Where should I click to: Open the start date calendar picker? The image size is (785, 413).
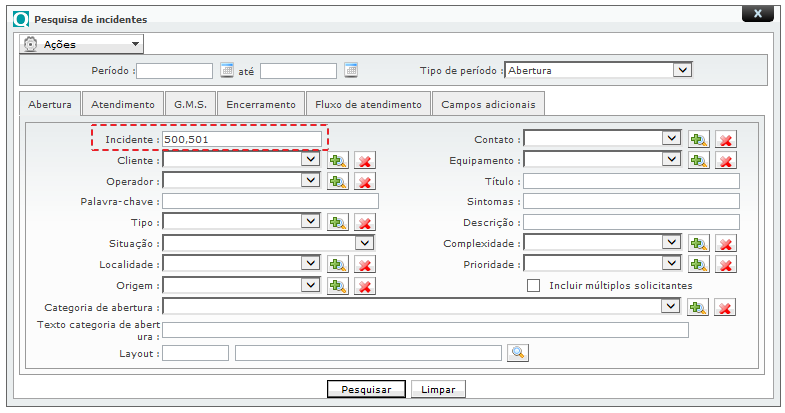pyautogui.click(x=227, y=70)
